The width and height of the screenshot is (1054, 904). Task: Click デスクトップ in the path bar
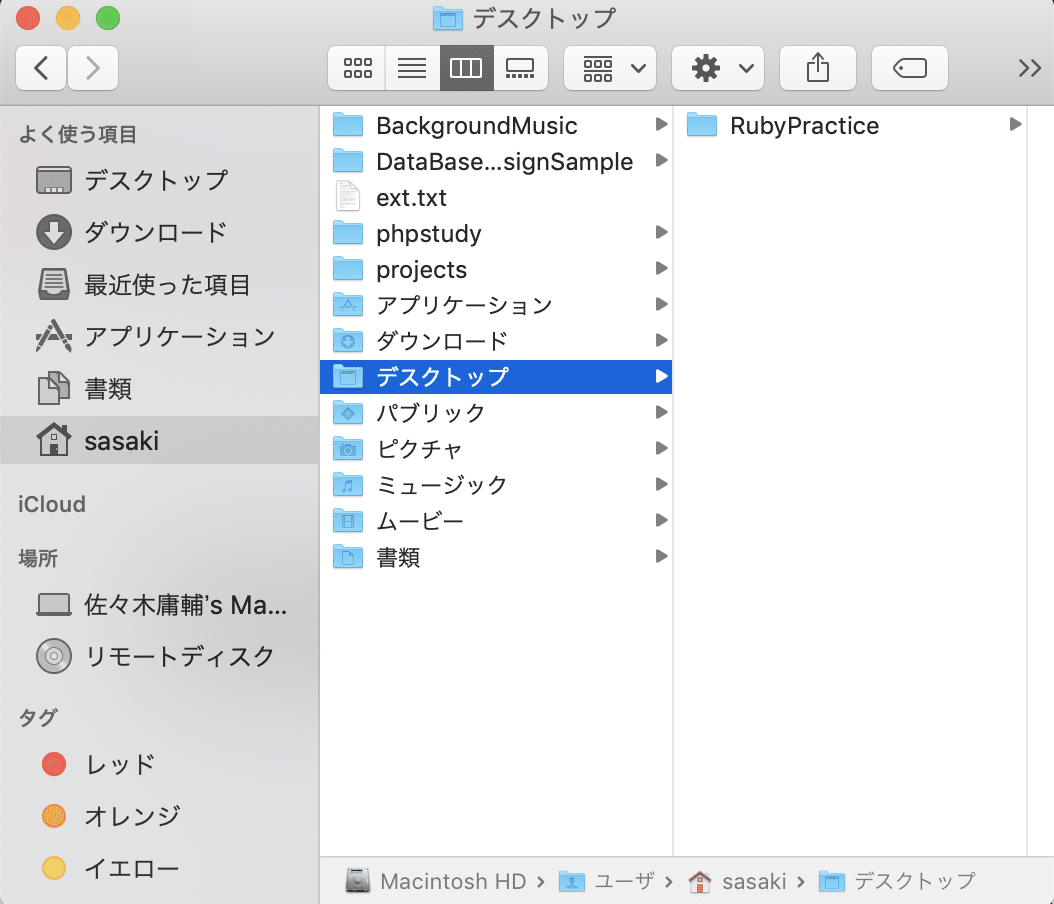coord(897,880)
